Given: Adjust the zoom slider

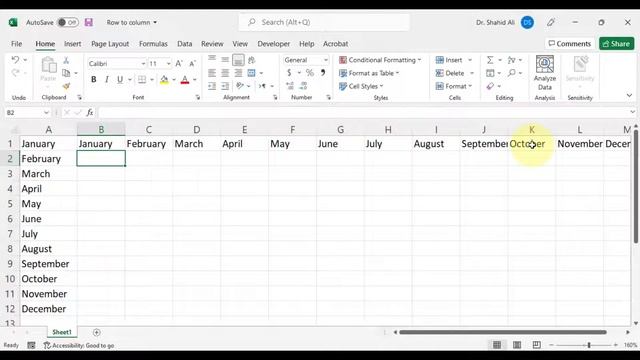Looking at the screenshot, I should (x=589, y=345).
